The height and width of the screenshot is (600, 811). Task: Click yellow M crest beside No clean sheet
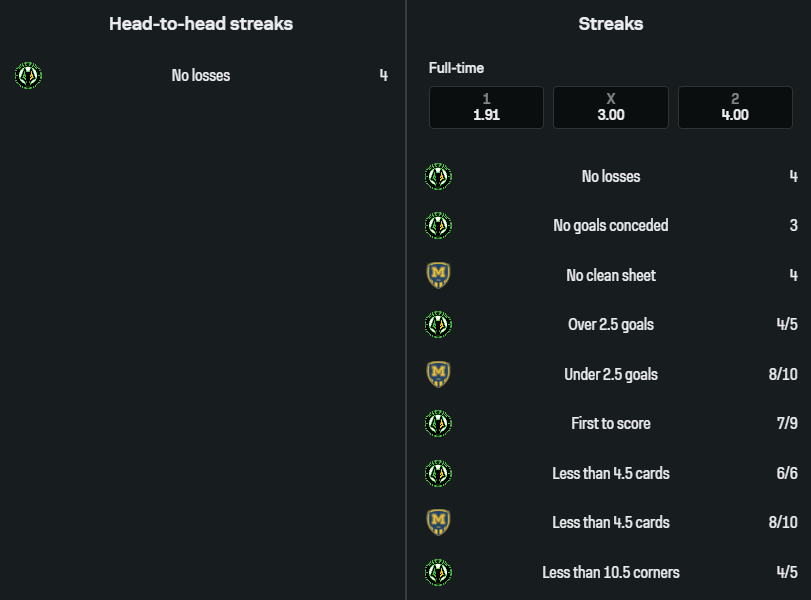pyautogui.click(x=438, y=275)
